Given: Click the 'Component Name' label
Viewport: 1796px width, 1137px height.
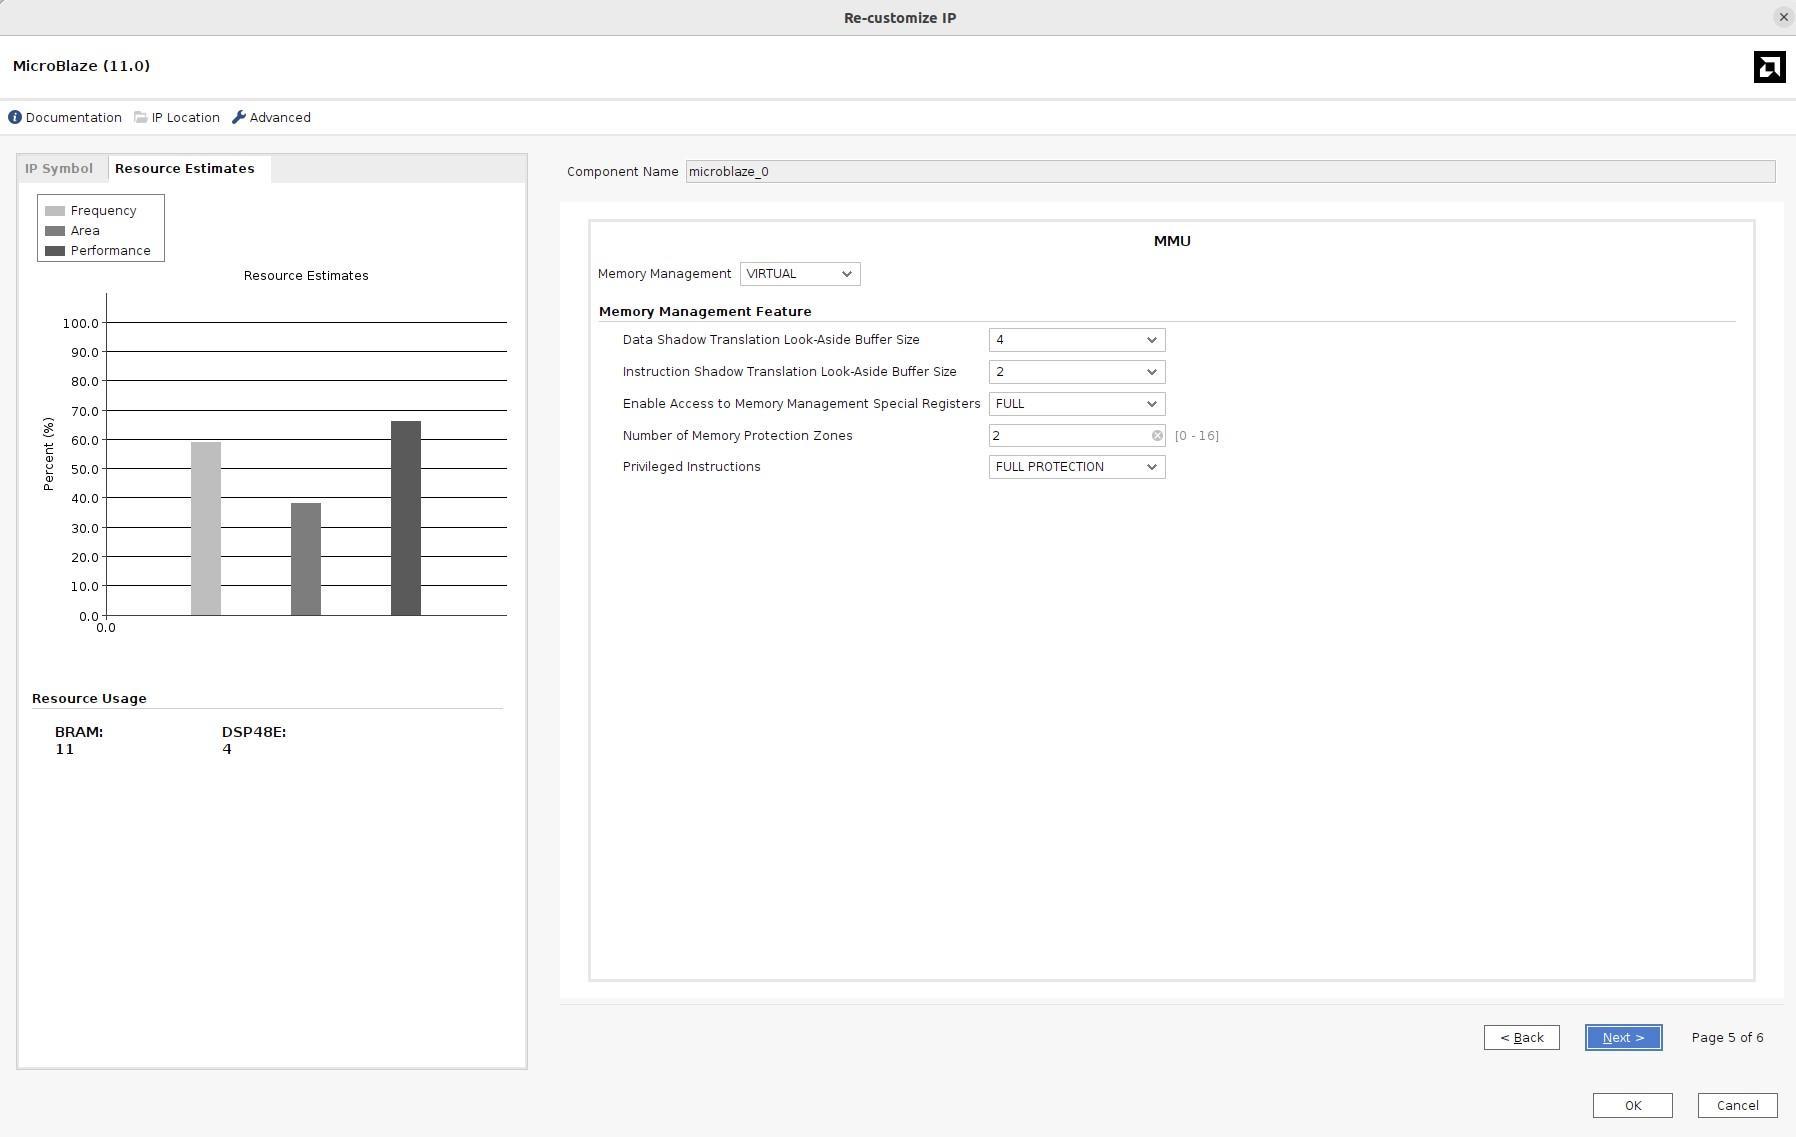Looking at the screenshot, I should tap(622, 172).
